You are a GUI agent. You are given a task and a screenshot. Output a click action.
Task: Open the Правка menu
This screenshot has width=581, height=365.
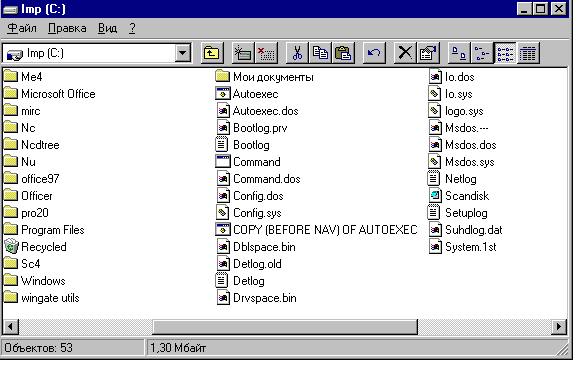pyautogui.click(x=67, y=28)
